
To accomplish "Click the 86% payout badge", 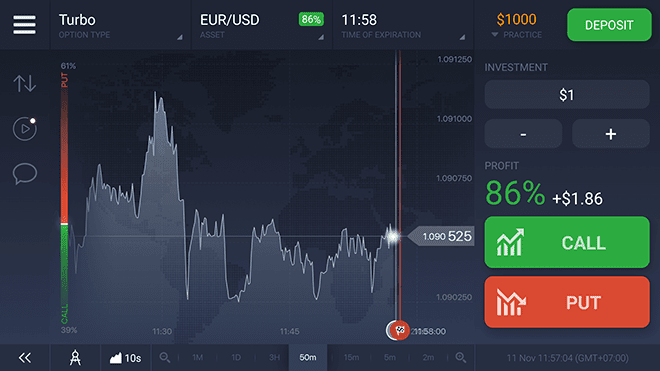I will [x=311, y=19].
